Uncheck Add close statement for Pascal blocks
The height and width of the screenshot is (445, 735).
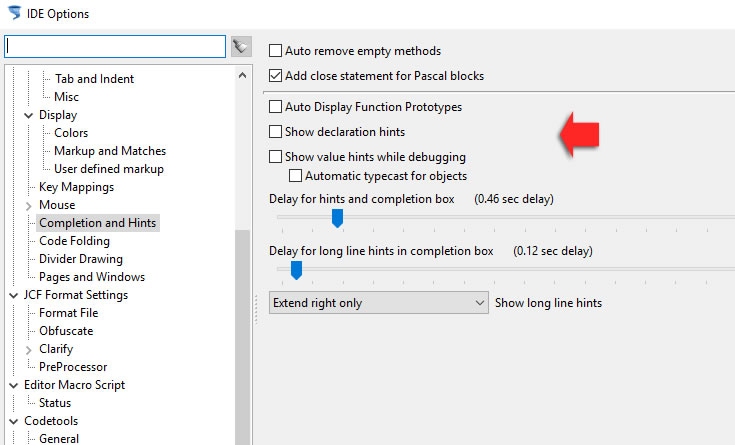275,75
